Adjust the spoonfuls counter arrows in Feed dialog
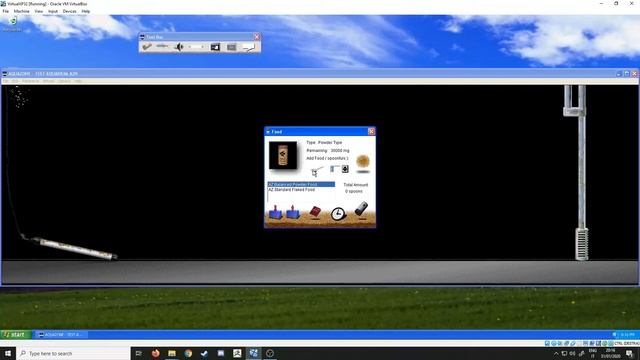This screenshot has height=360, width=640. pyautogui.click(x=345, y=169)
